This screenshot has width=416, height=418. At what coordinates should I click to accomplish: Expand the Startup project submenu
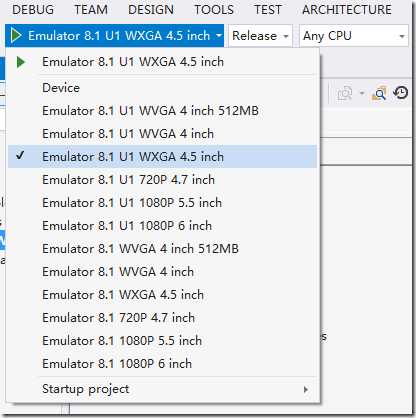tap(162, 389)
